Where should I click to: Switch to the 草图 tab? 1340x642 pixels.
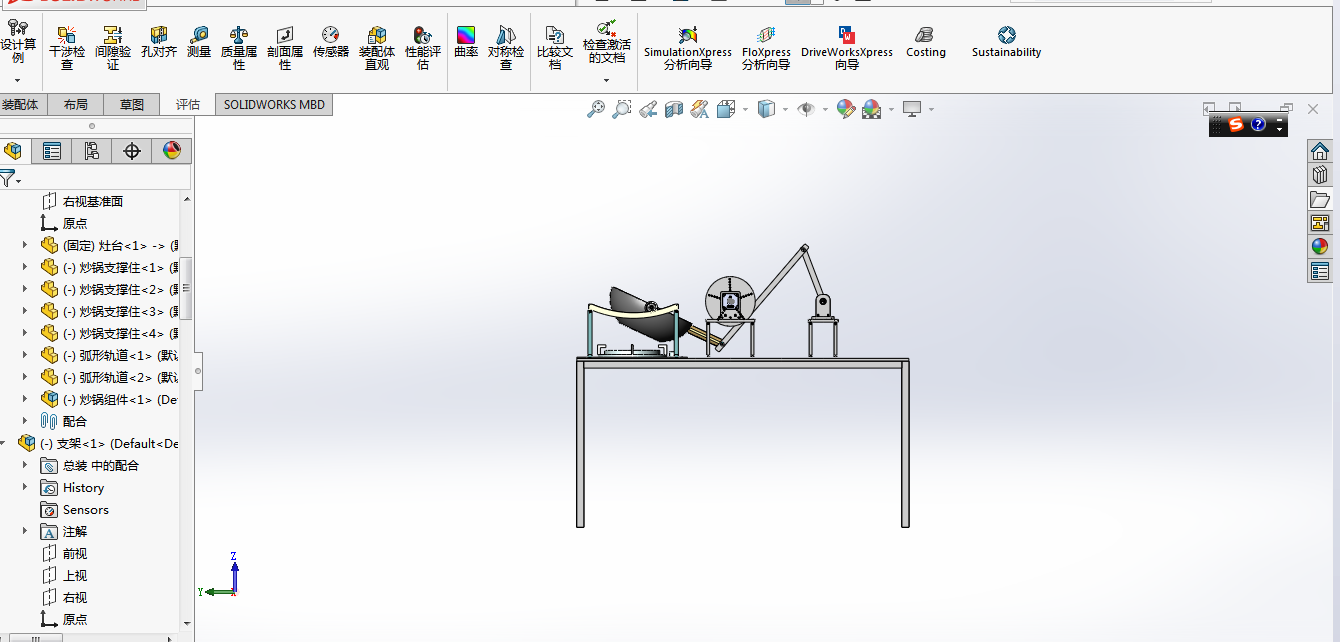(132, 104)
